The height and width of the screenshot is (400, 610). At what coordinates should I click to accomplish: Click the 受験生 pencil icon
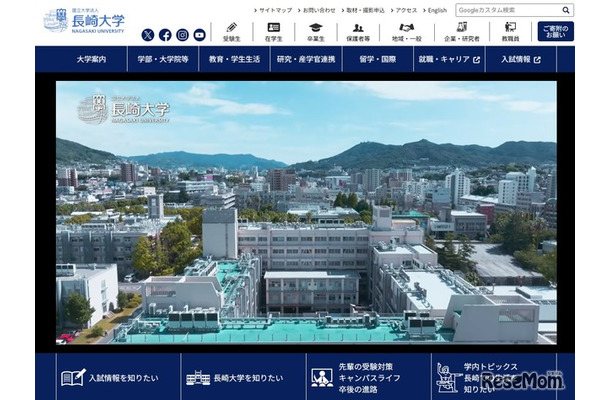pos(232,27)
